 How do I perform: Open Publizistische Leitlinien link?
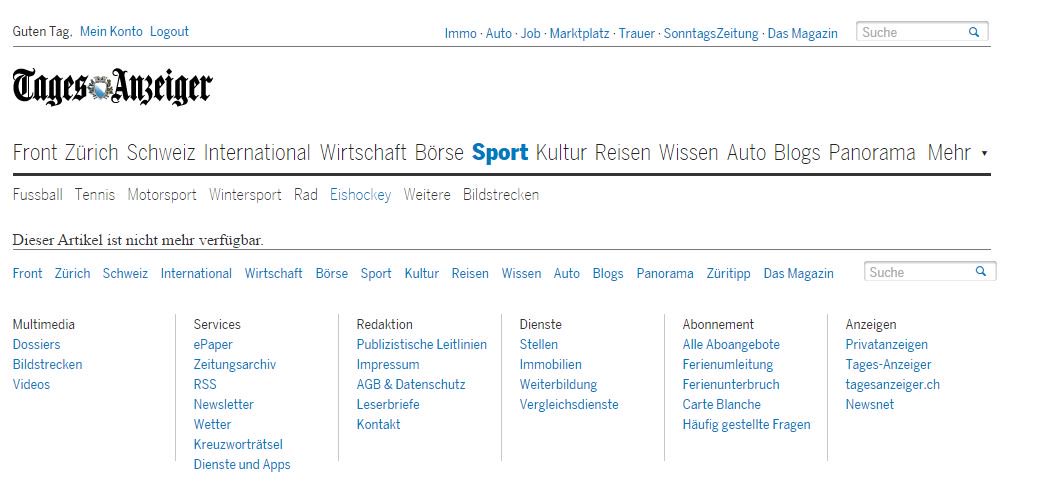422,344
